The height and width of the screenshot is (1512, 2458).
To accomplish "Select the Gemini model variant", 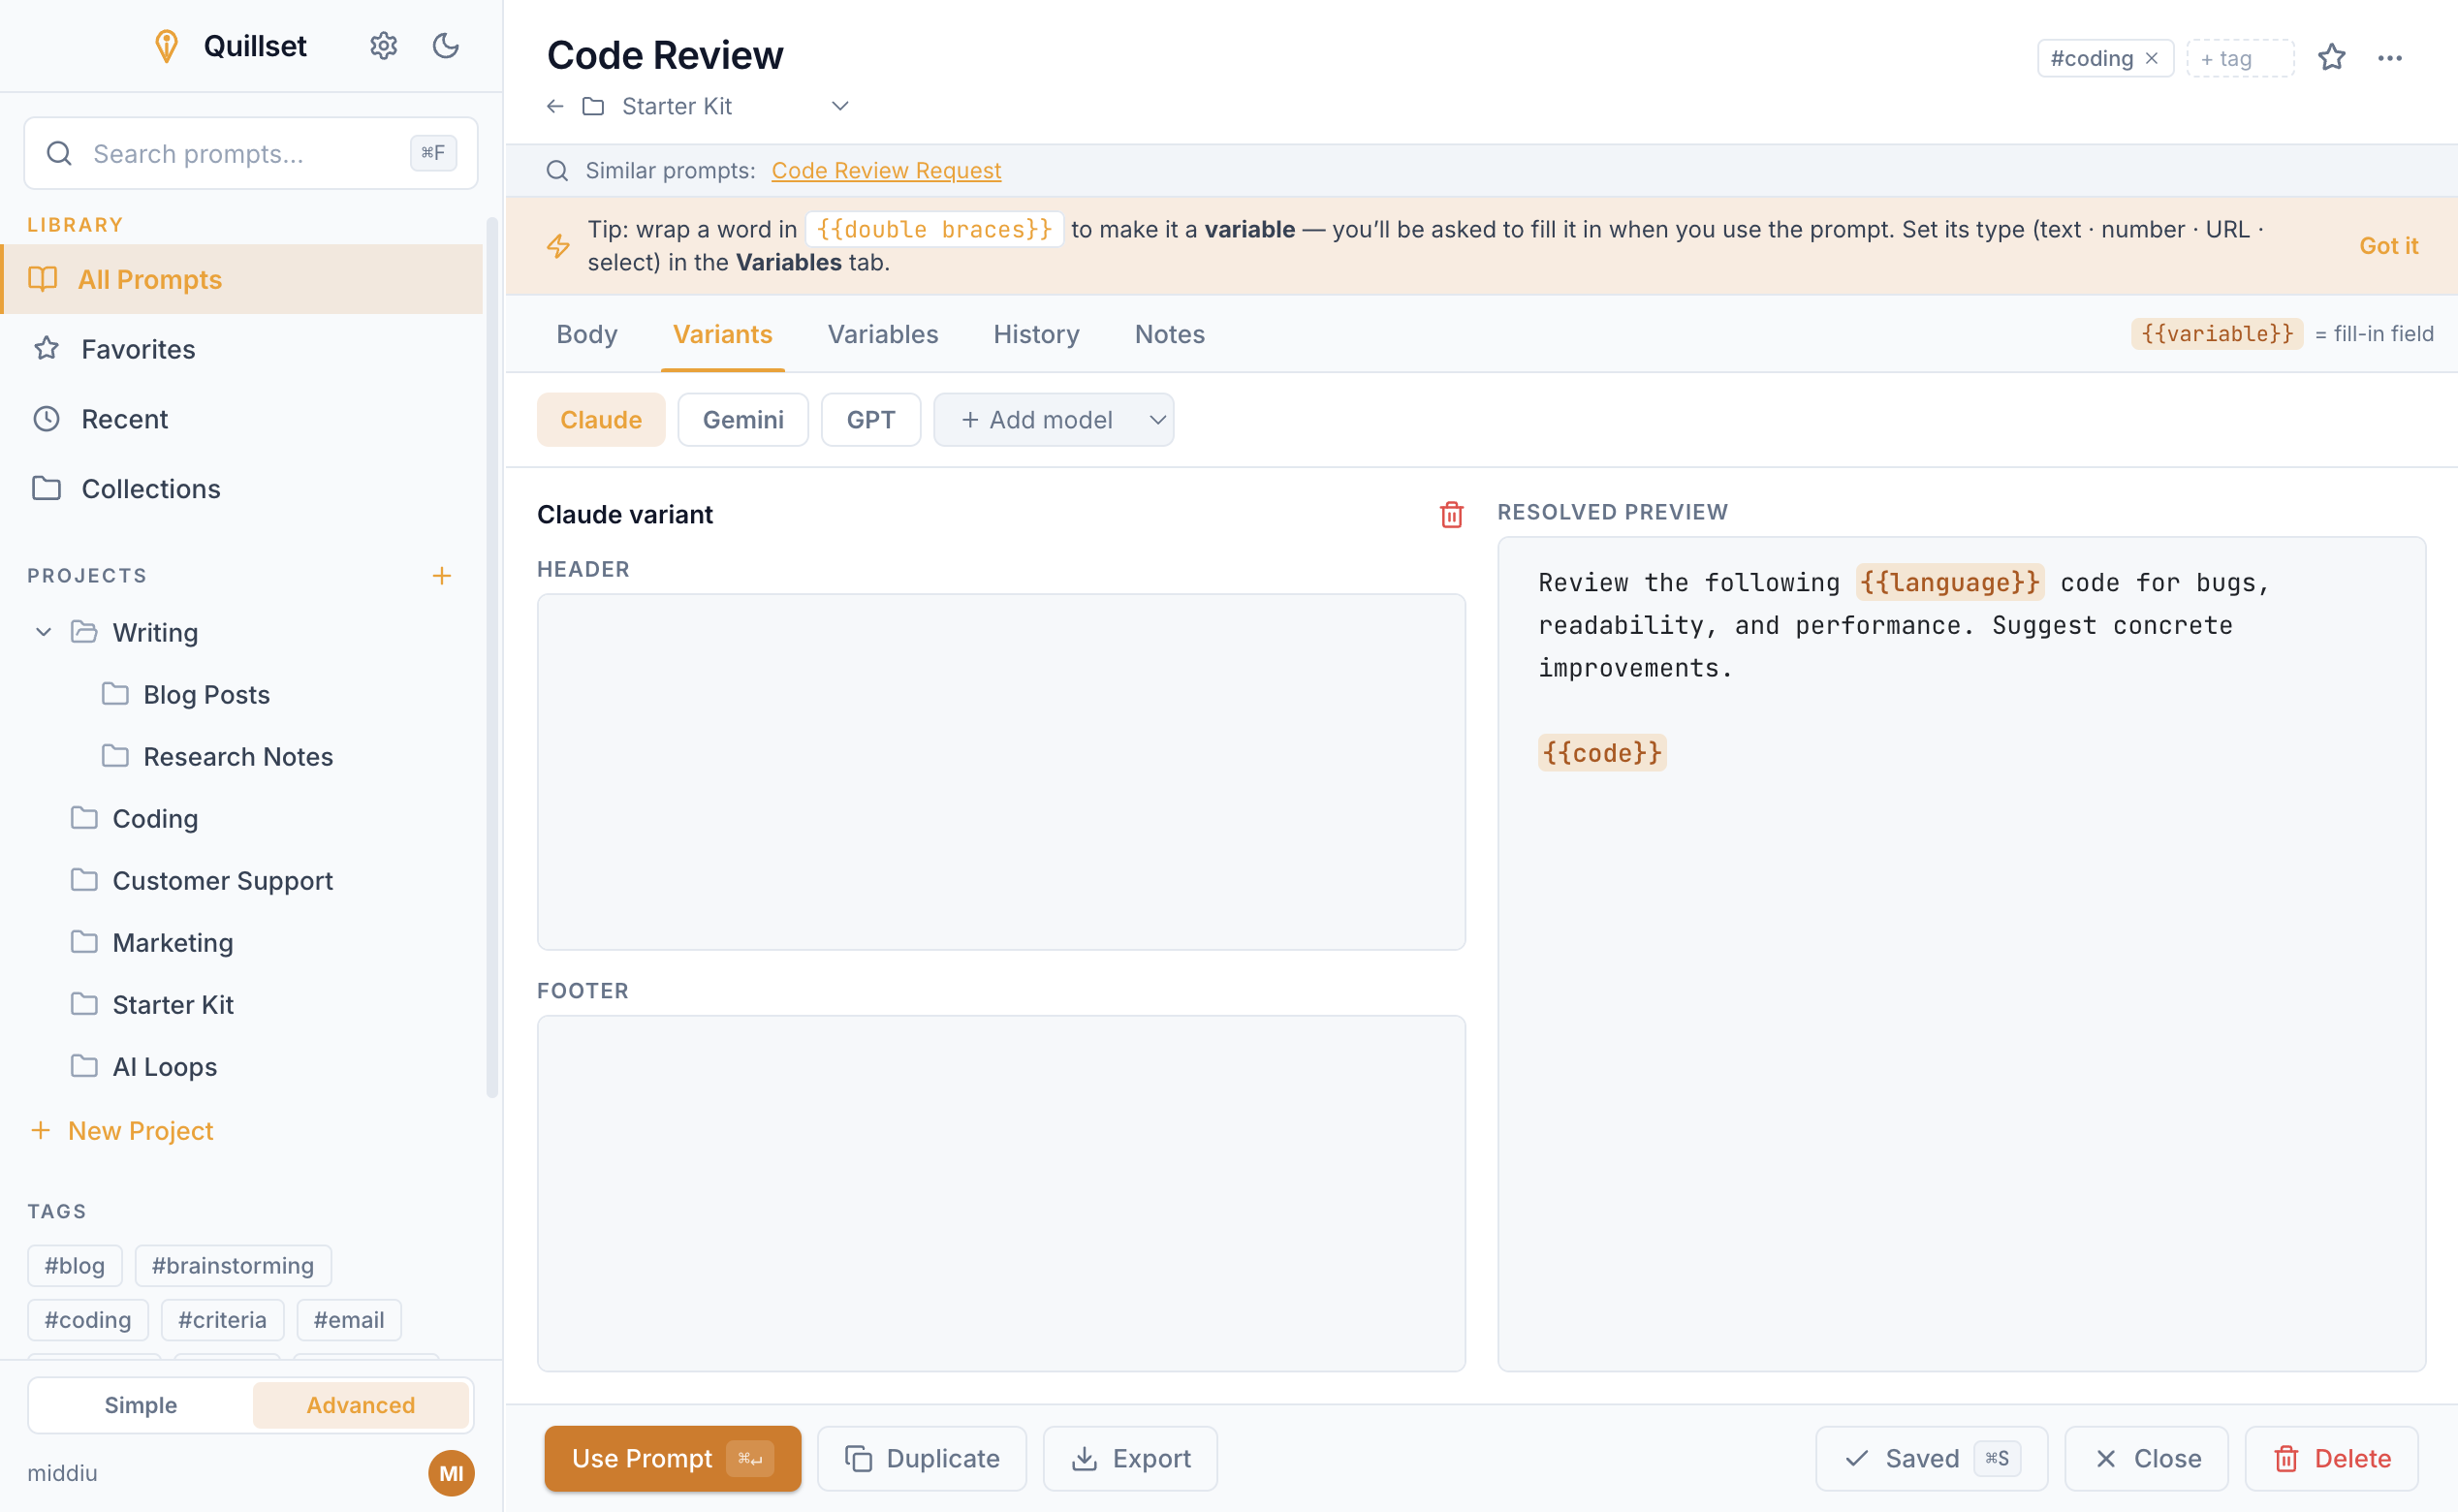I will click(x=743, y=420).
